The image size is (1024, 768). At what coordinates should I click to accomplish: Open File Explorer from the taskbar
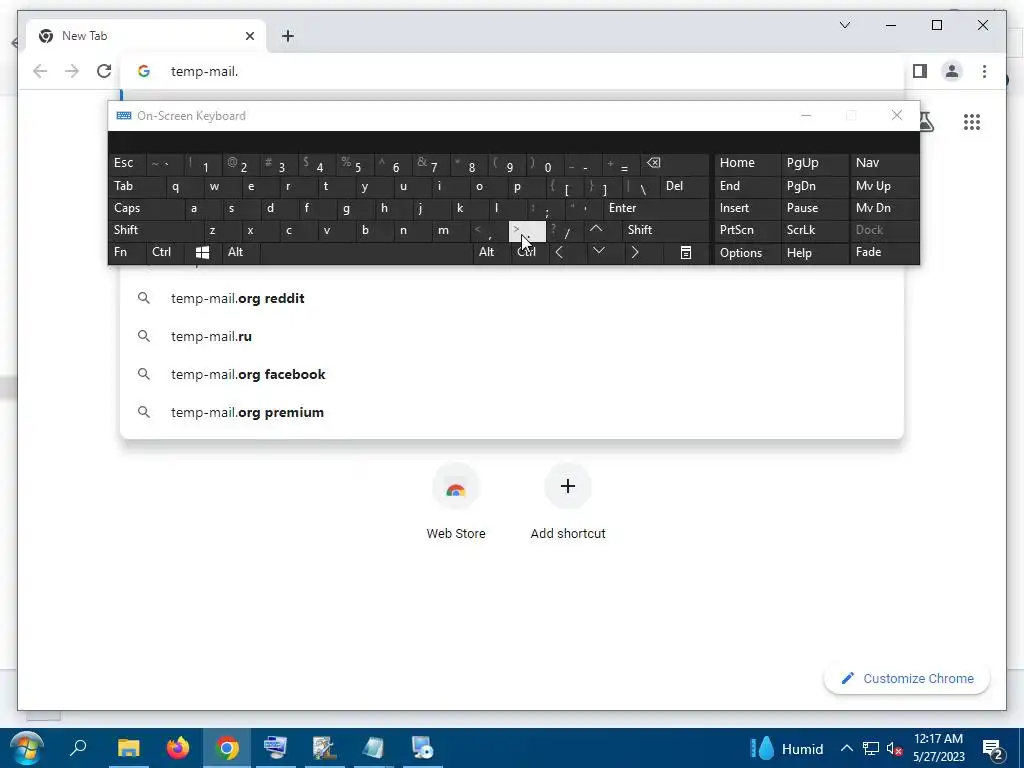(x=128, y=748)
